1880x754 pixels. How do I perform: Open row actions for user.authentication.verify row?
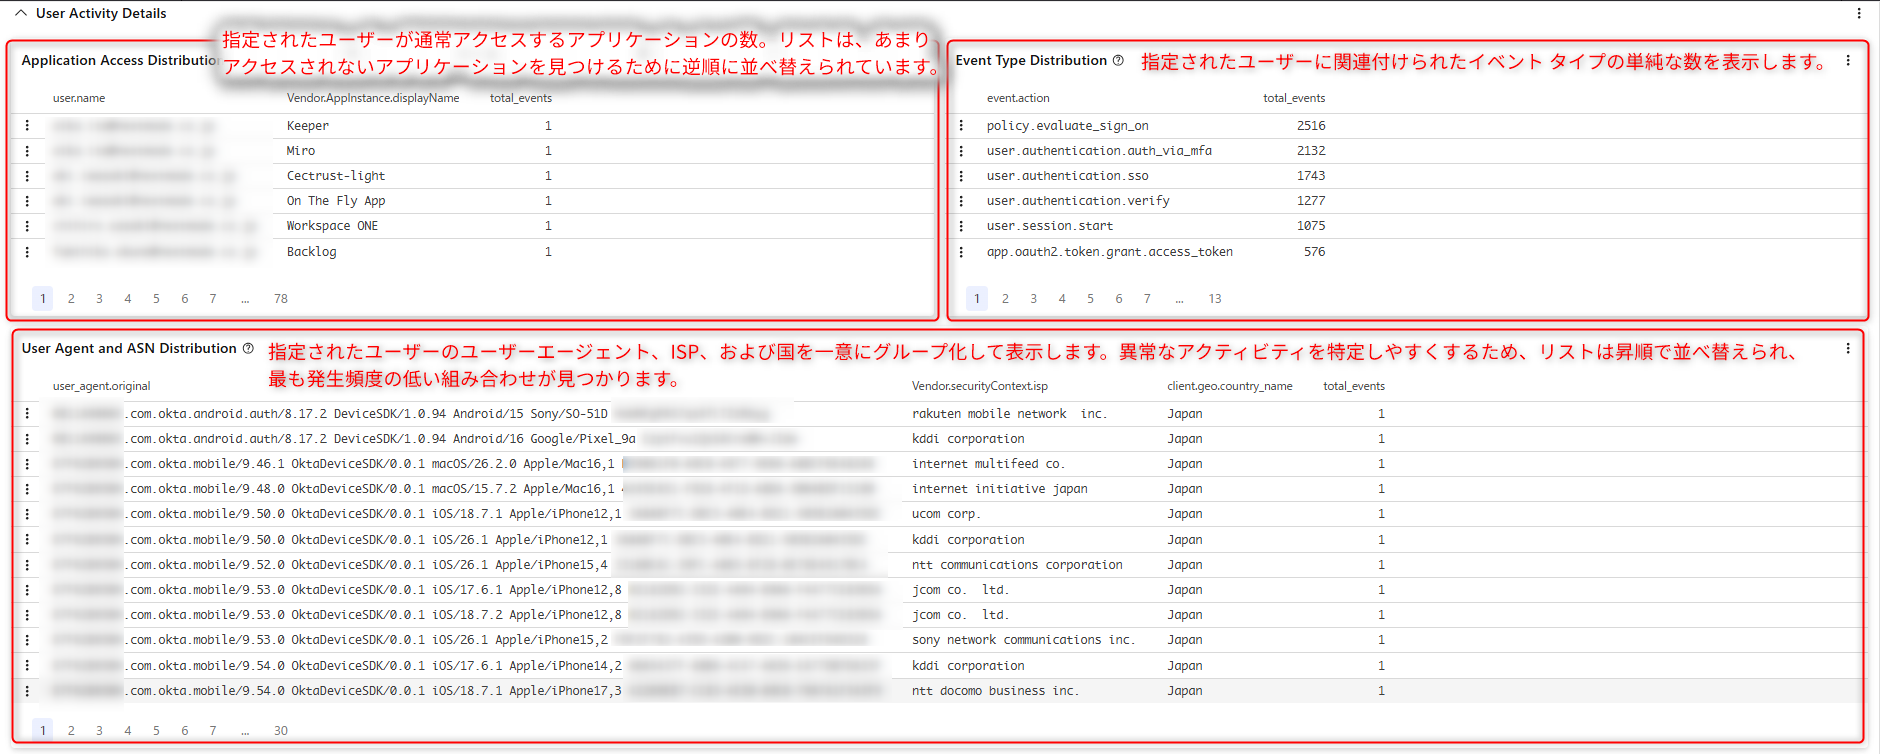(961, 201)
